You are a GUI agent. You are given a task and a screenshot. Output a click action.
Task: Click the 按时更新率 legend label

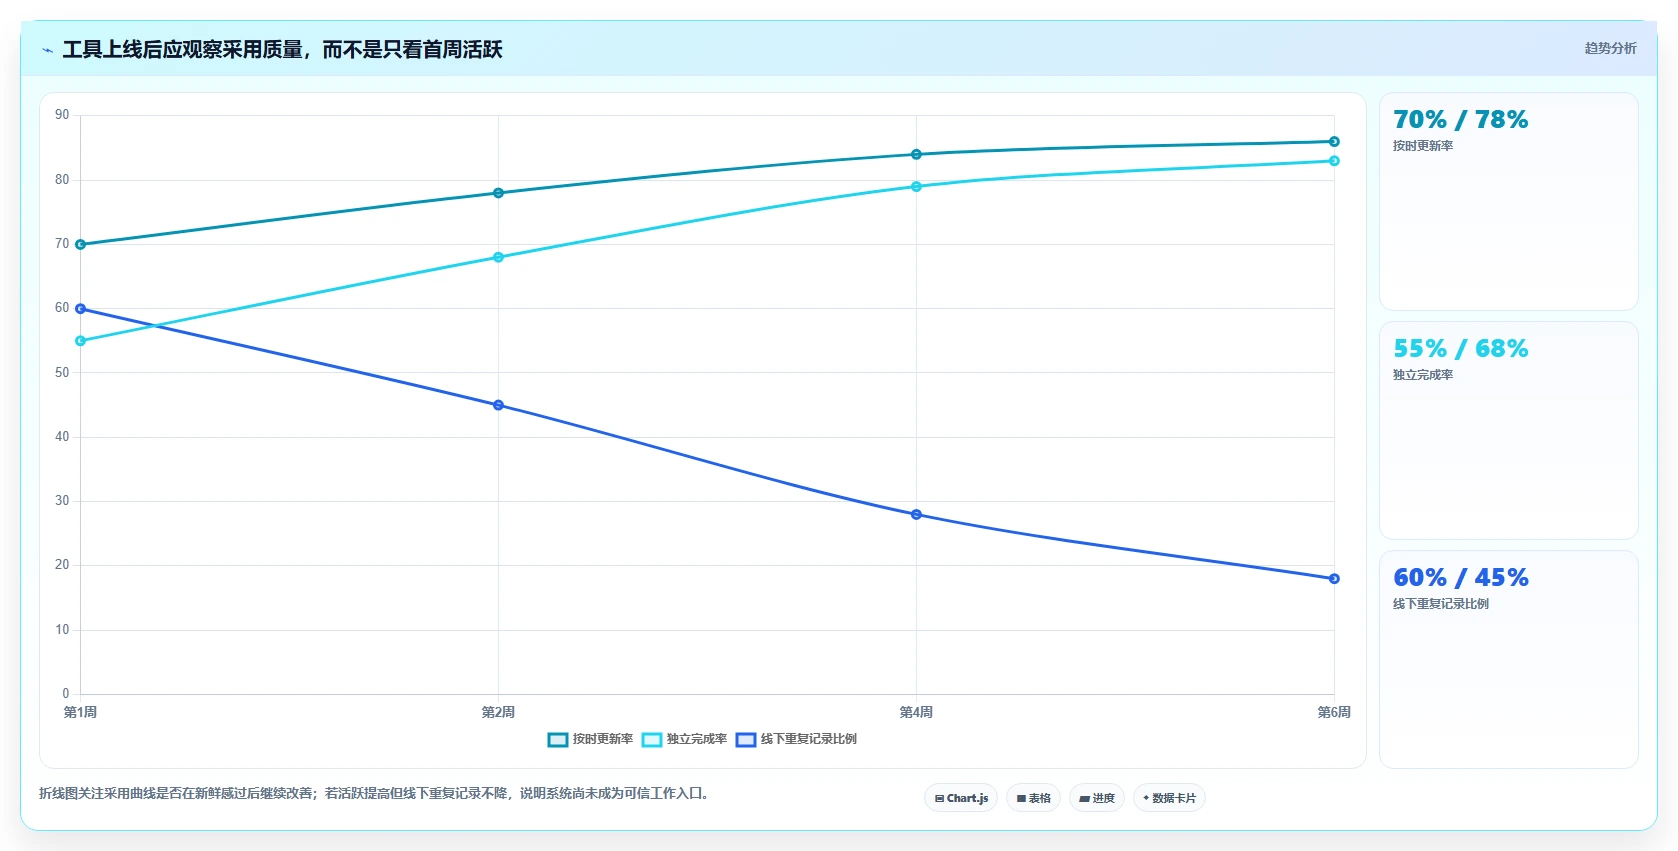pyautogui.click(x=603, y=739)
